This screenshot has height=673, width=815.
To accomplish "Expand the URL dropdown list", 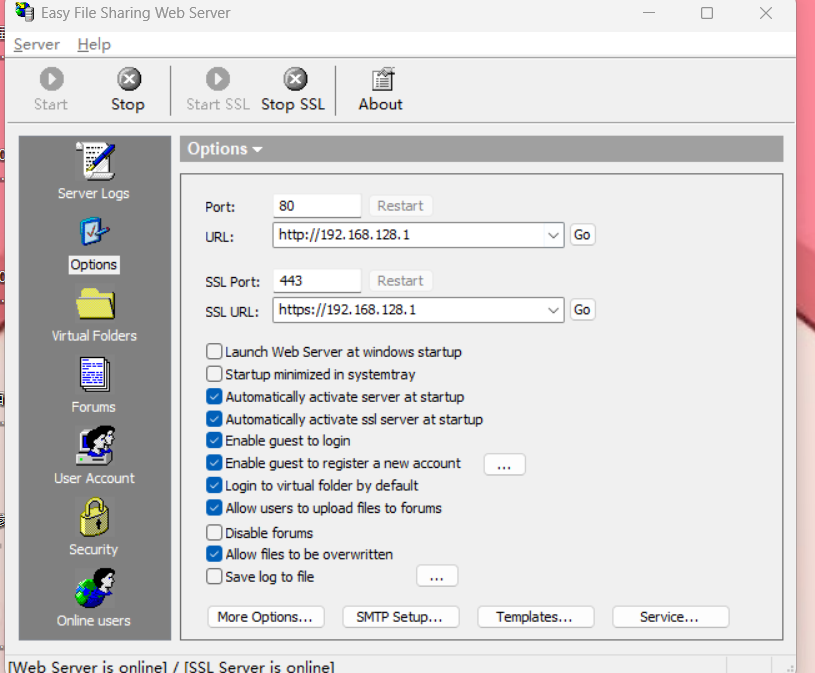I will point(554,235).
